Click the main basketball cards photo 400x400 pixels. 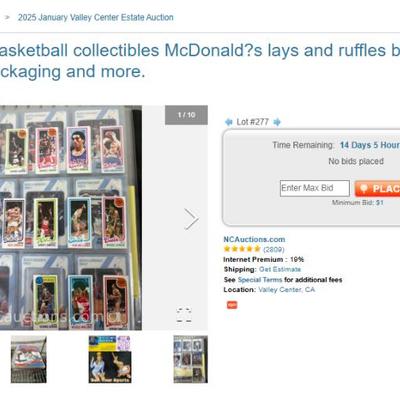pyautogui.click(x=71, y=218)
